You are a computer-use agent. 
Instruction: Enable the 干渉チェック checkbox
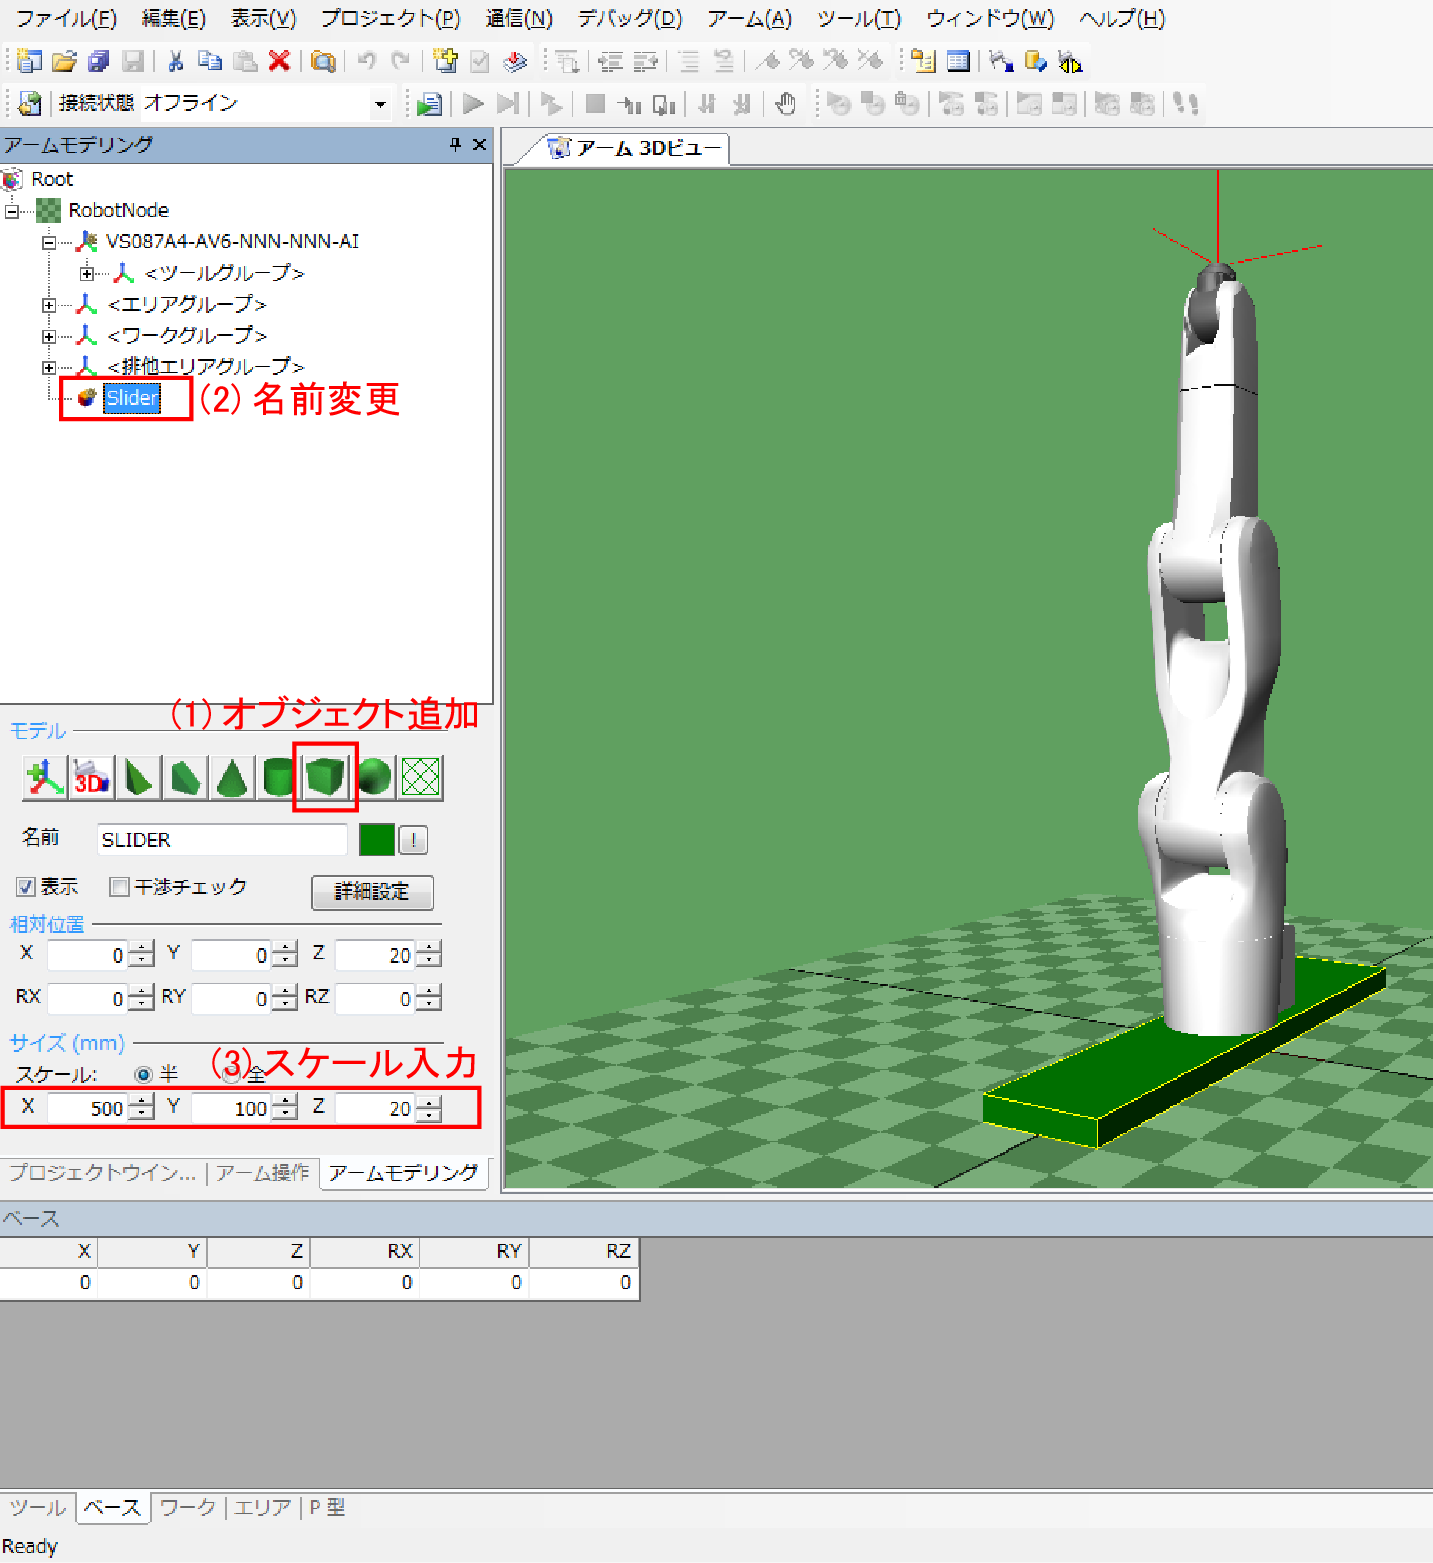pyautogui.click(x=120, y=887)
